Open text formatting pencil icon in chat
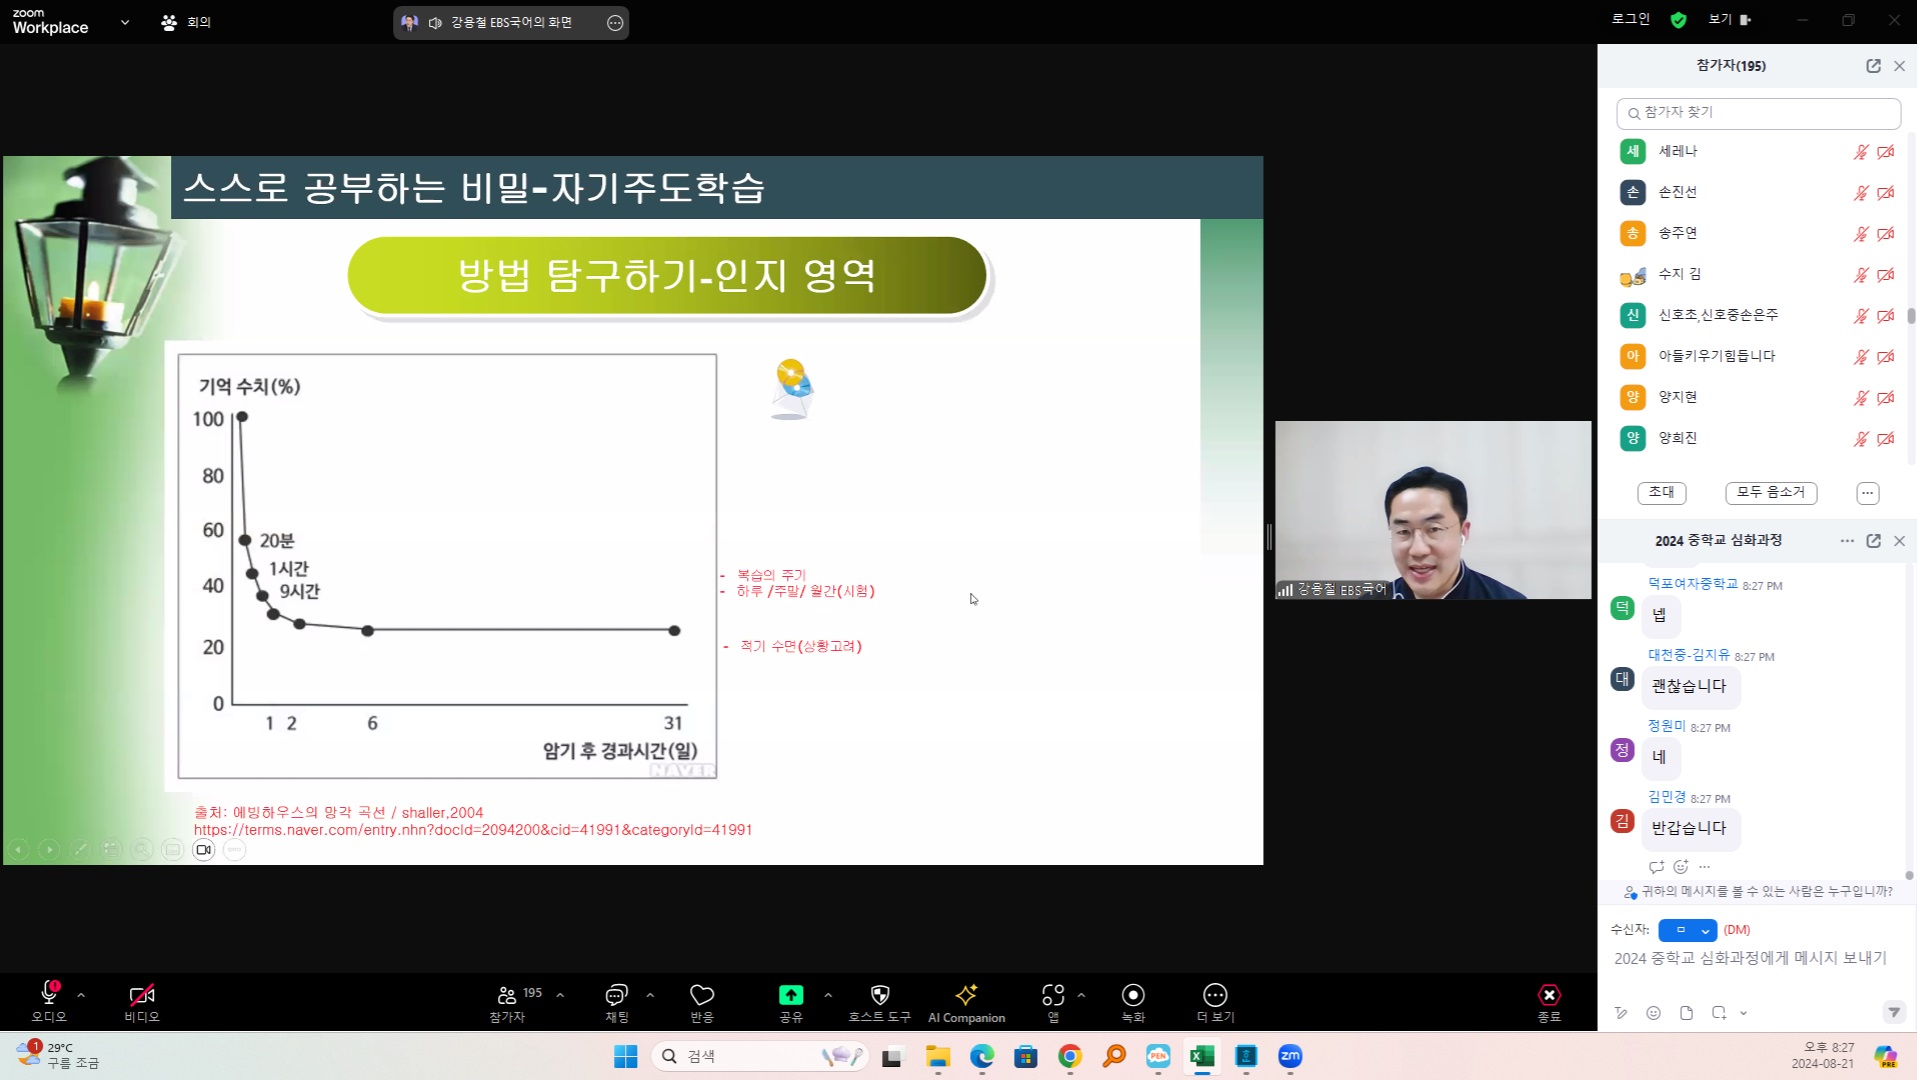The width and height of the screenshot is (1917, 1080). click(1621, 1013)
